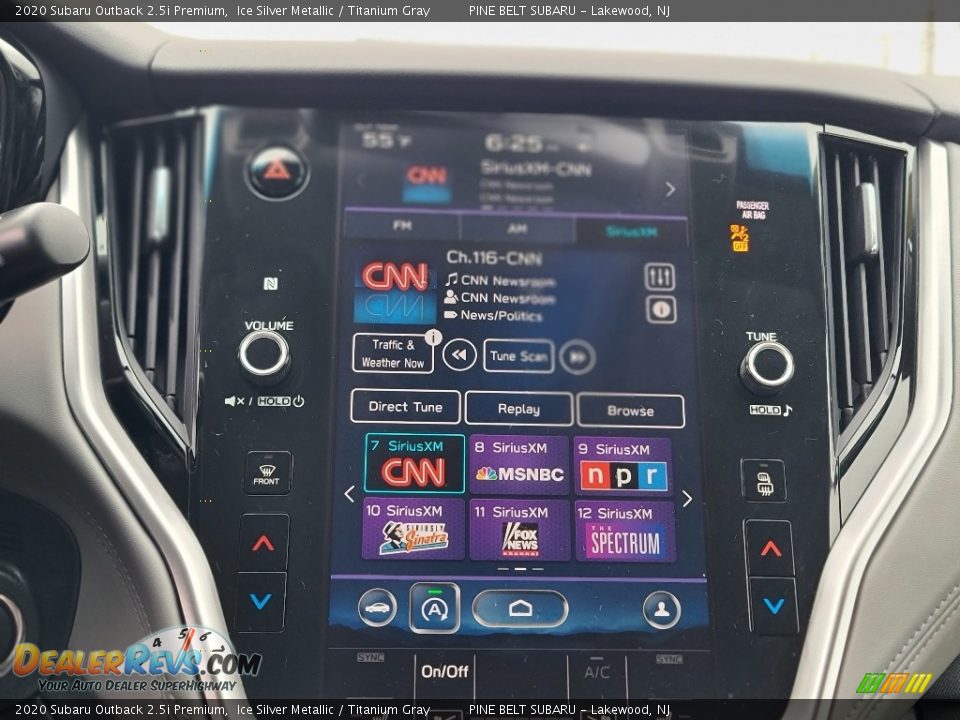The image size is (960, 720).
Task: Lower passenger temperature with blue arrow
Action: 774,606
